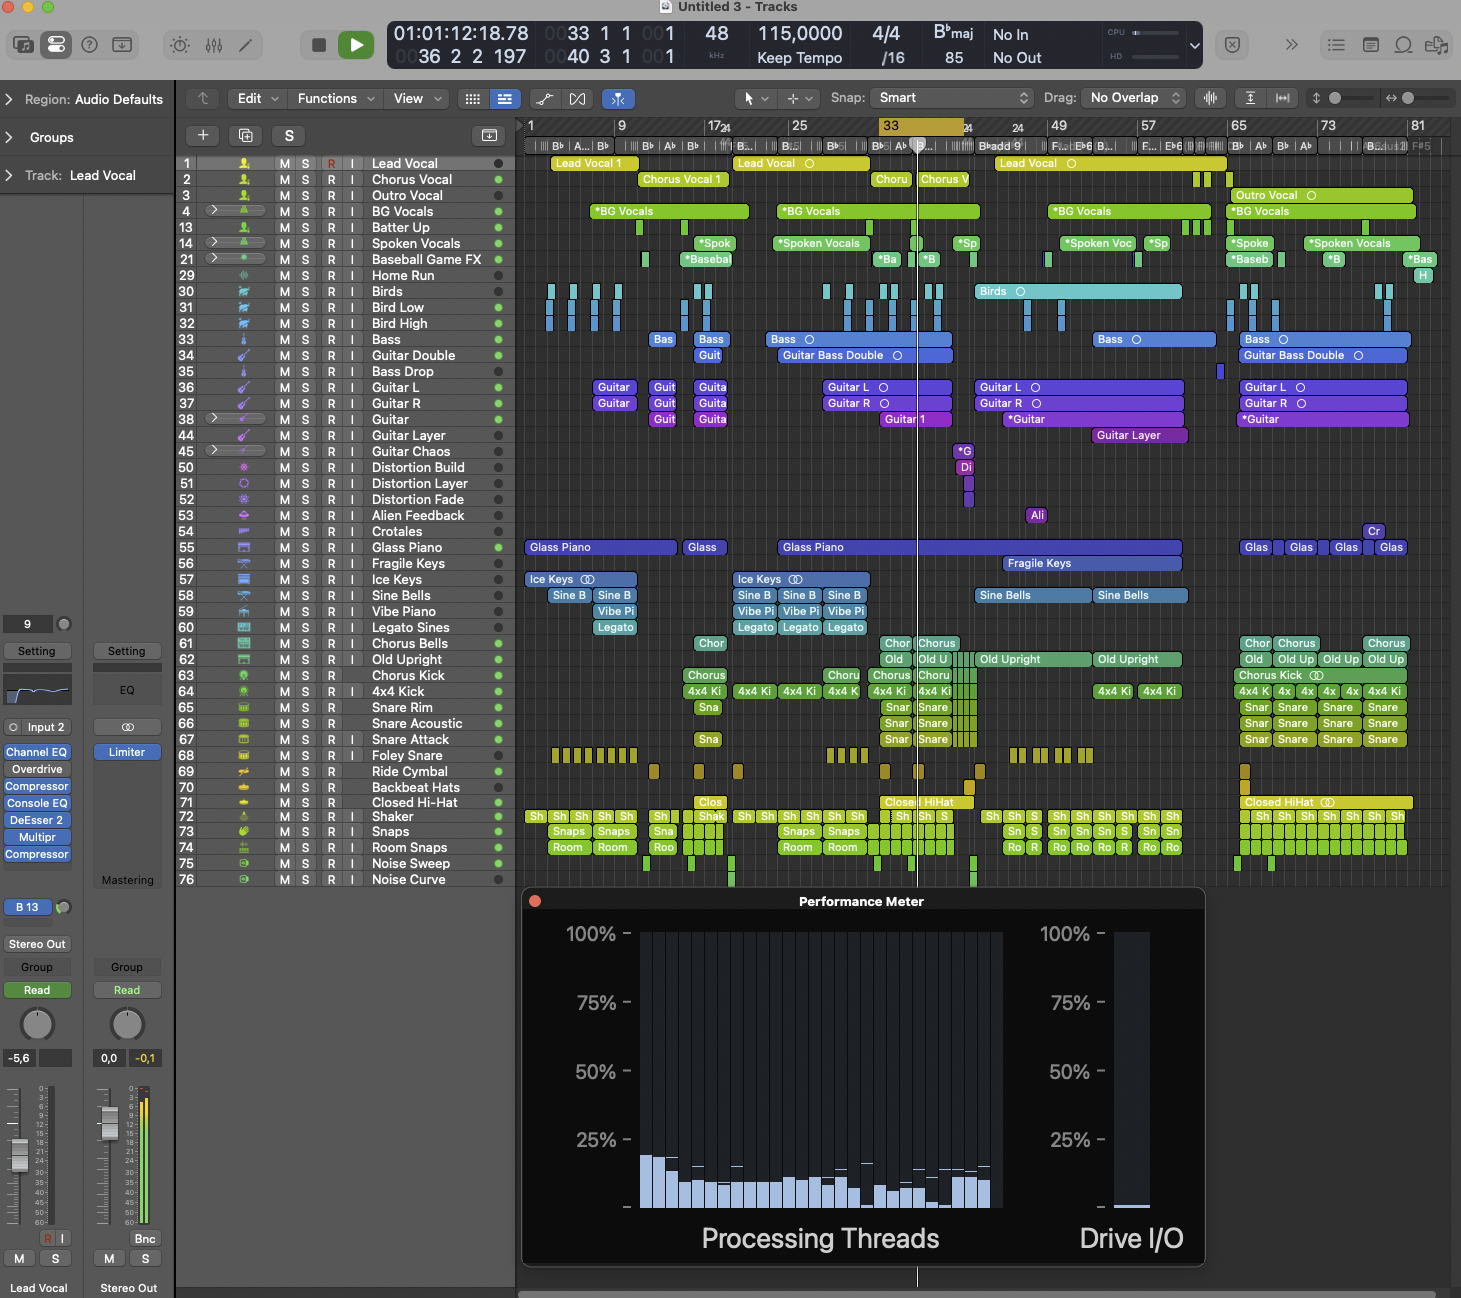This screenshot has height=1298, width=1461.
Task: Click the Channel EQ plugin slot
Action: pos(37,752)
